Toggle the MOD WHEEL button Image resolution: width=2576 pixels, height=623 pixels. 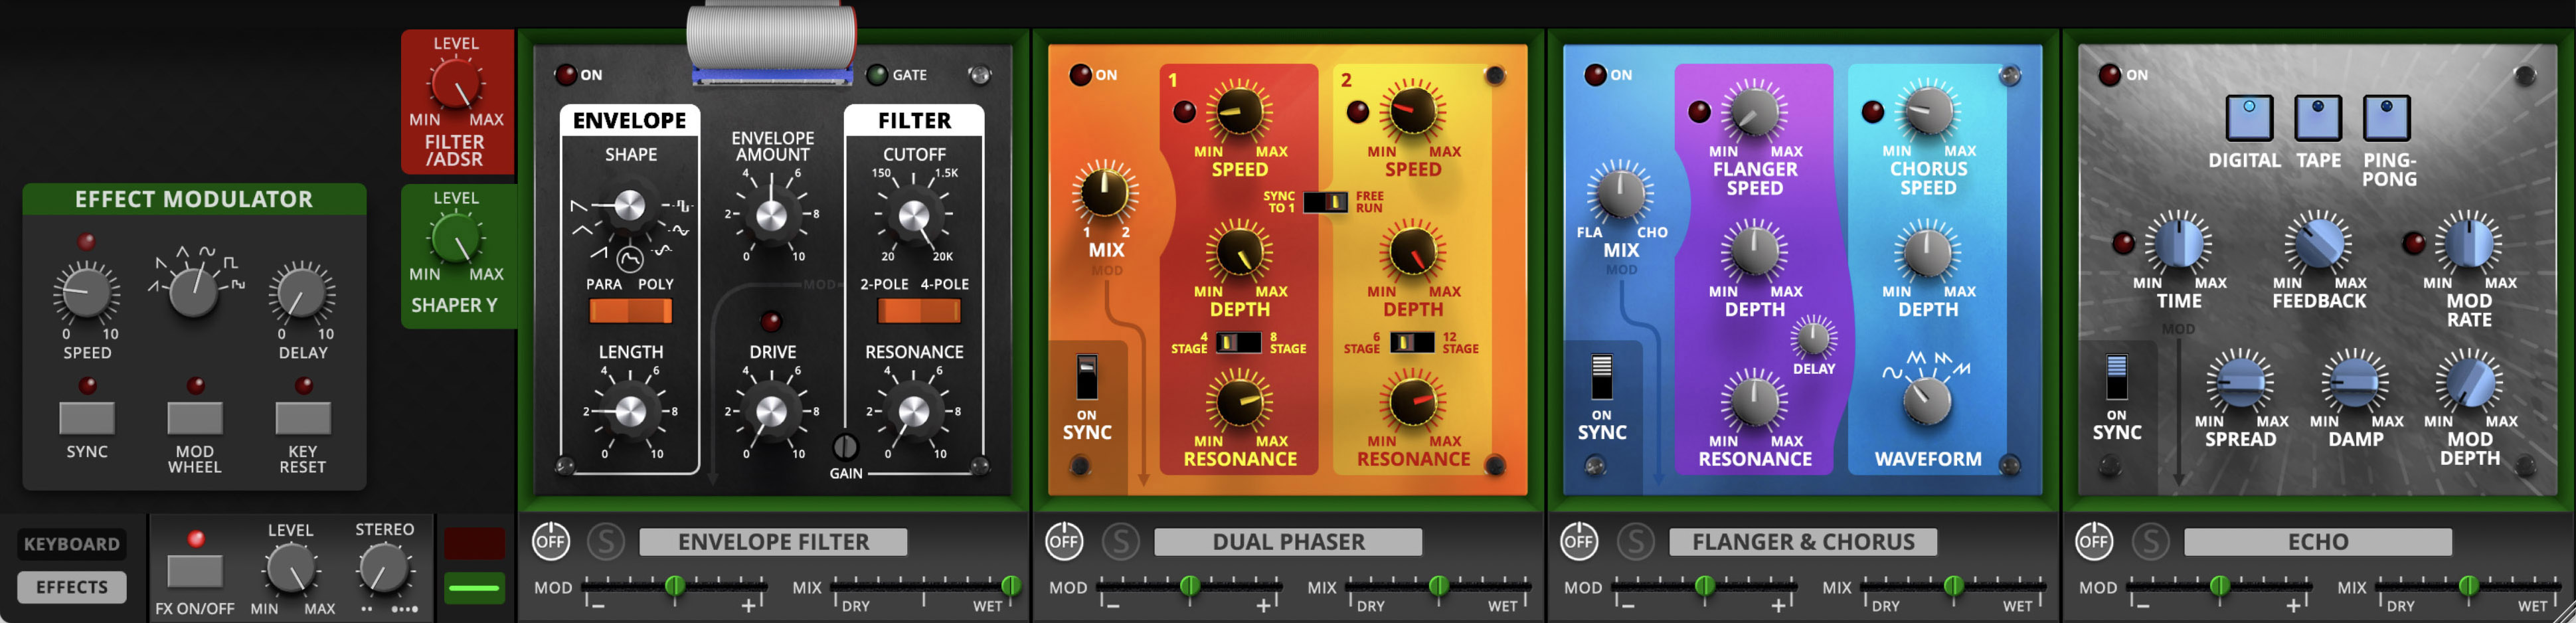click(x=195, y=418)
